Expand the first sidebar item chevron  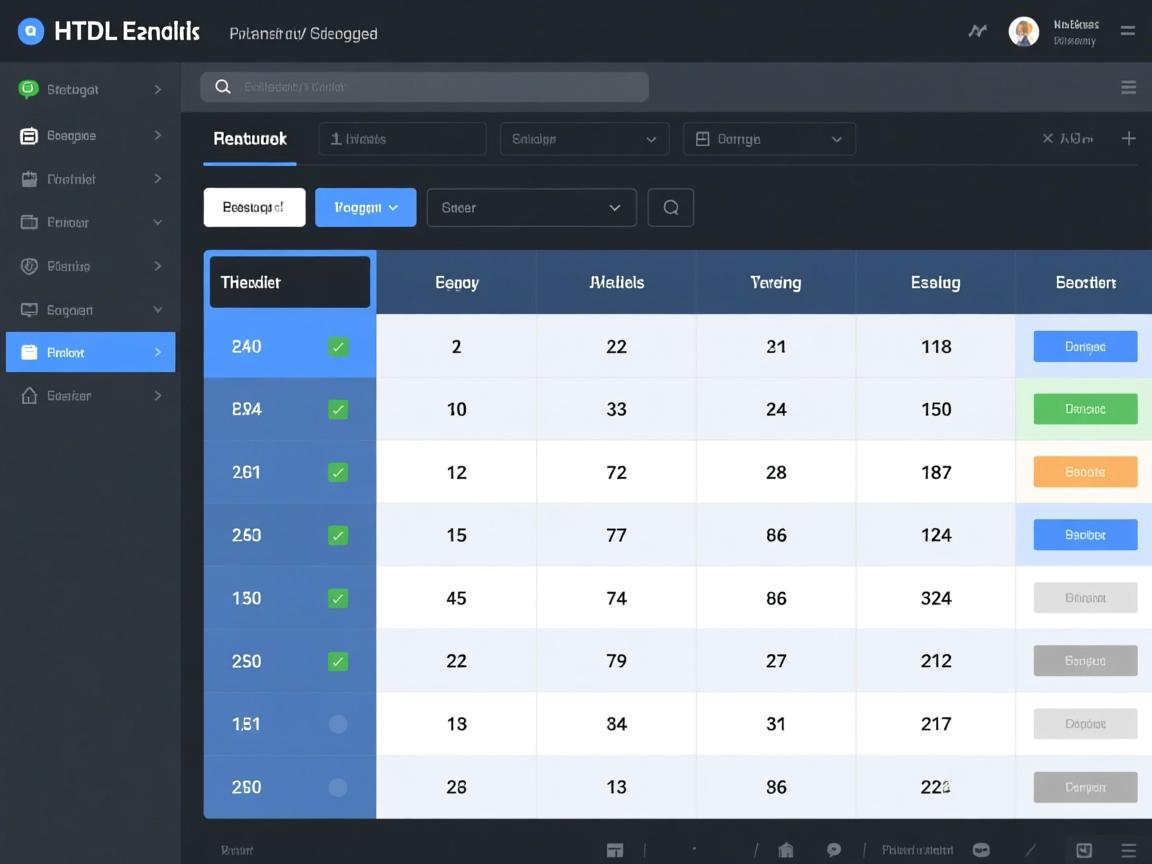coord(158,90)
